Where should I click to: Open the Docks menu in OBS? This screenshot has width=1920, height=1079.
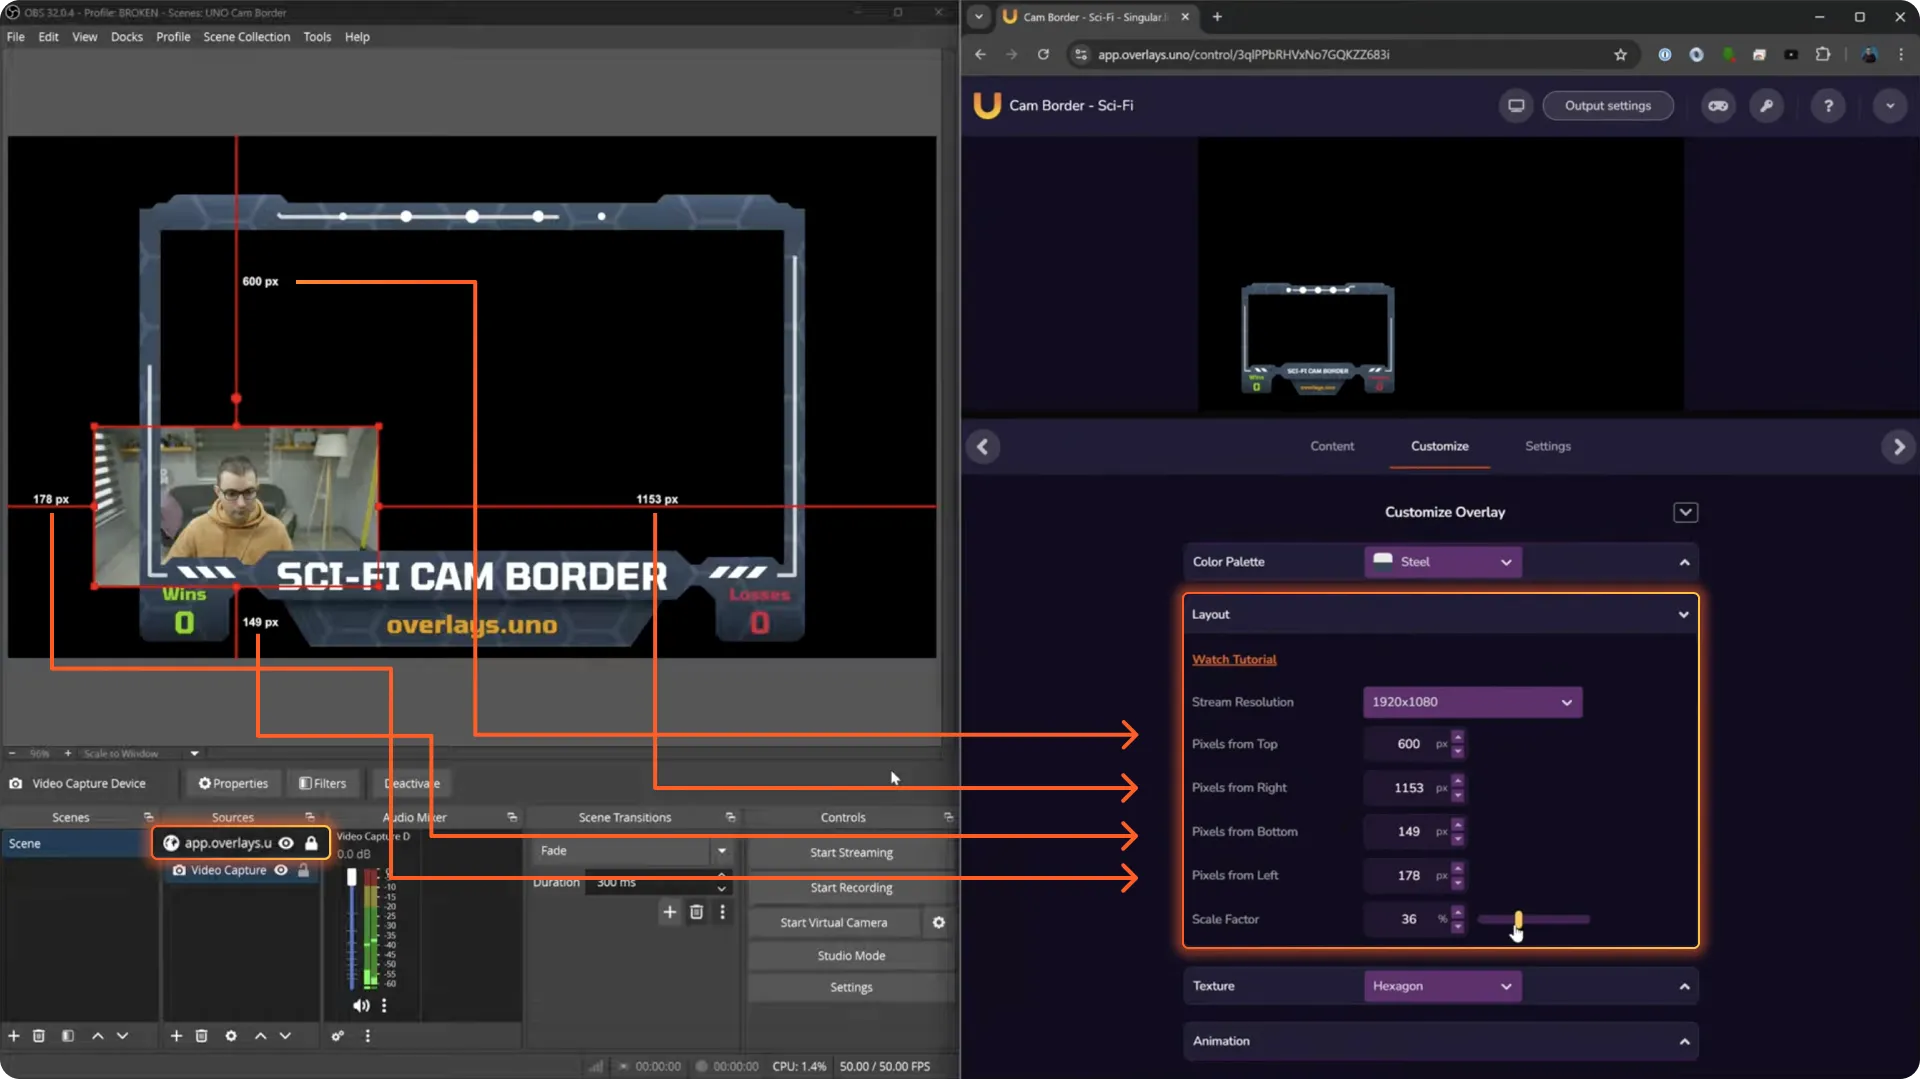coord(126,37)
